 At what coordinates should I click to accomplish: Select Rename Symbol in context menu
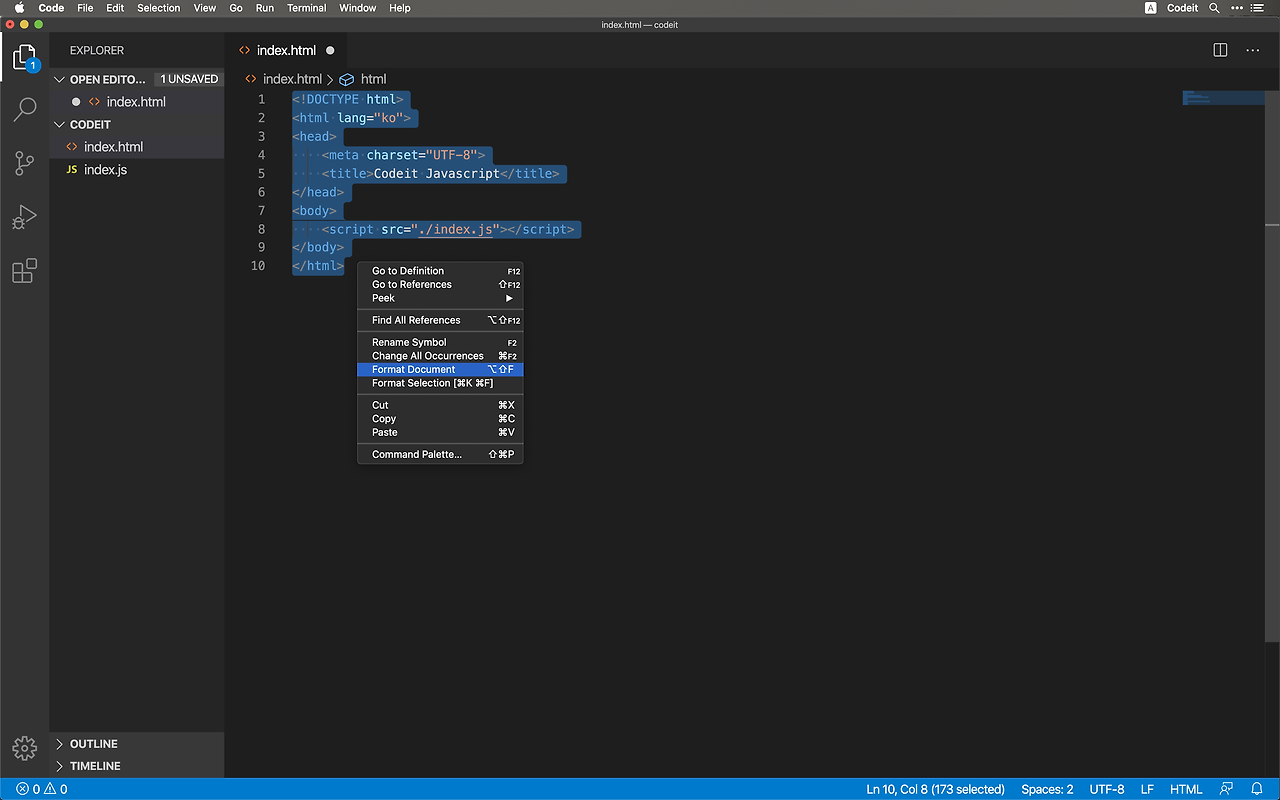[x=440, y=342]
